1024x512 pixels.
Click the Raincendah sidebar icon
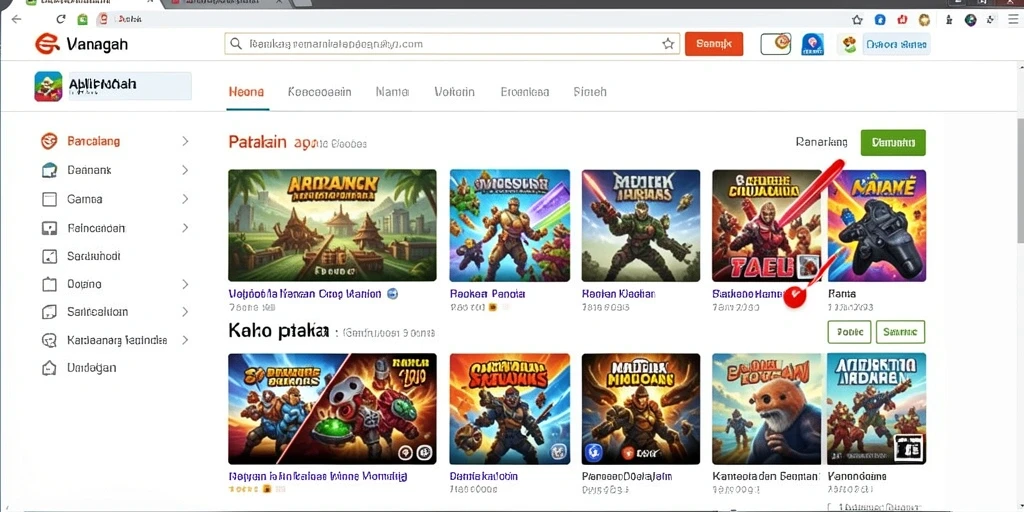click(49, 228)
